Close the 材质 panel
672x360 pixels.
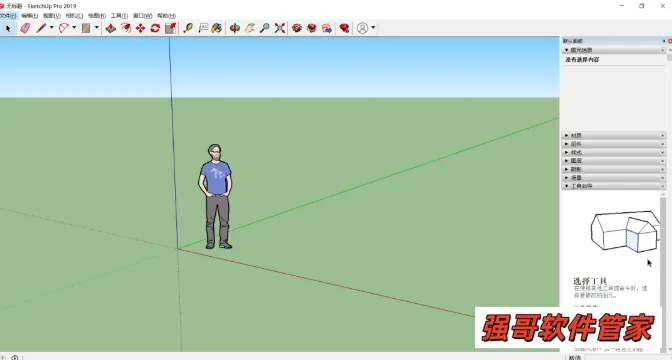coord(663,135)
